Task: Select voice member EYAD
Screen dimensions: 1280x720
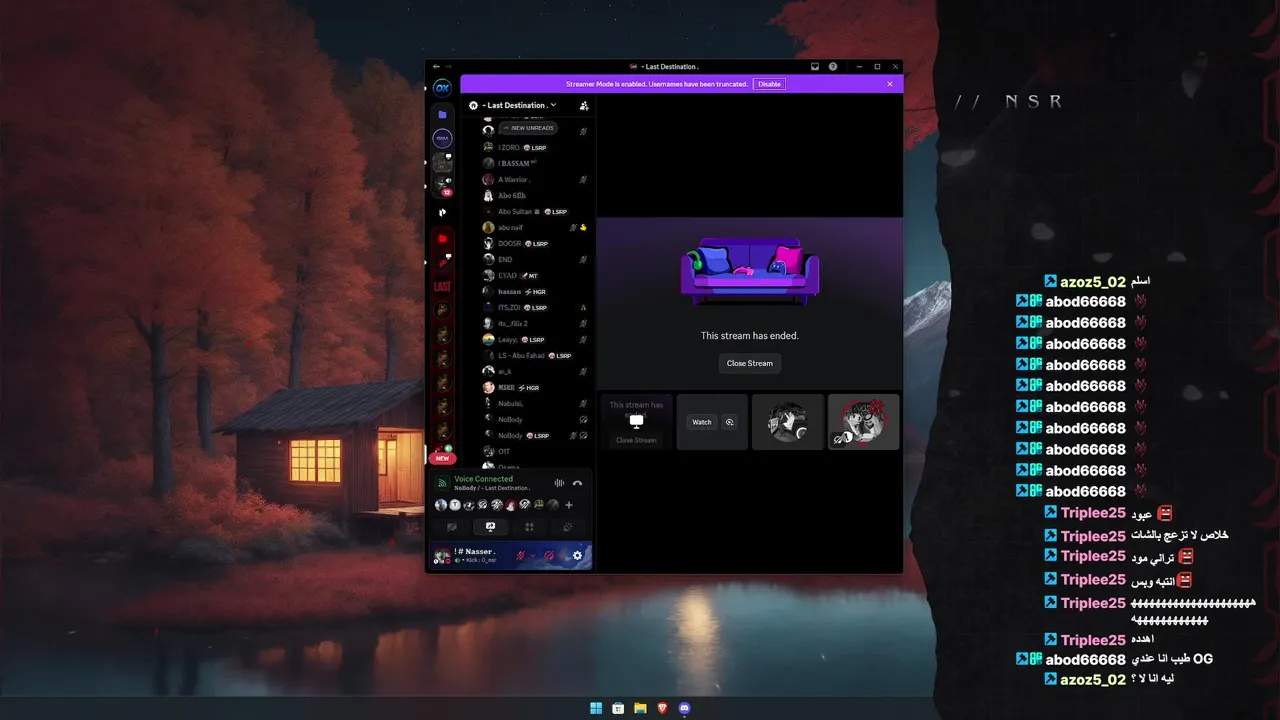Action: click(535, 275)
